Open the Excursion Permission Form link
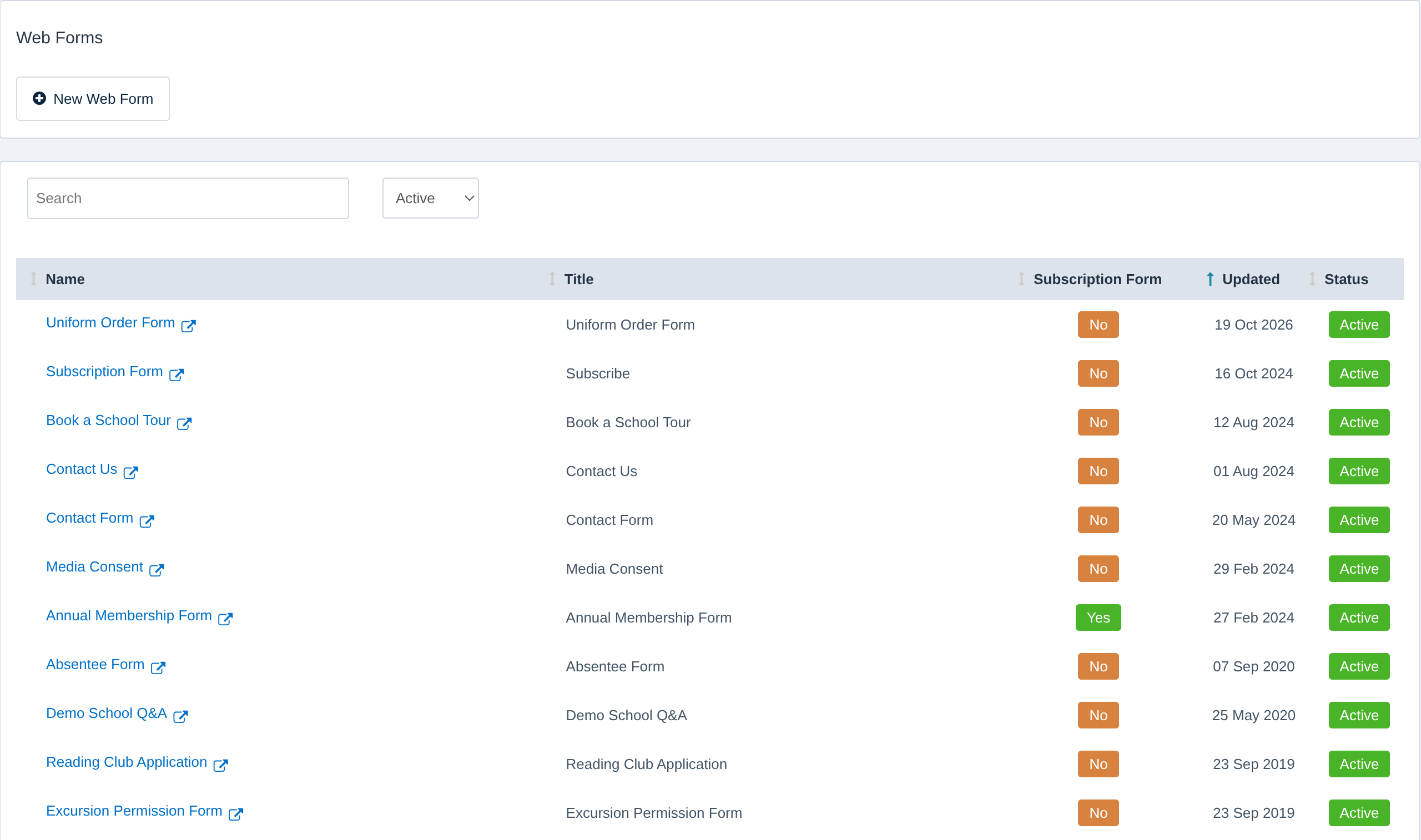This screenshot has height=840, width=1421. point(134,812)
